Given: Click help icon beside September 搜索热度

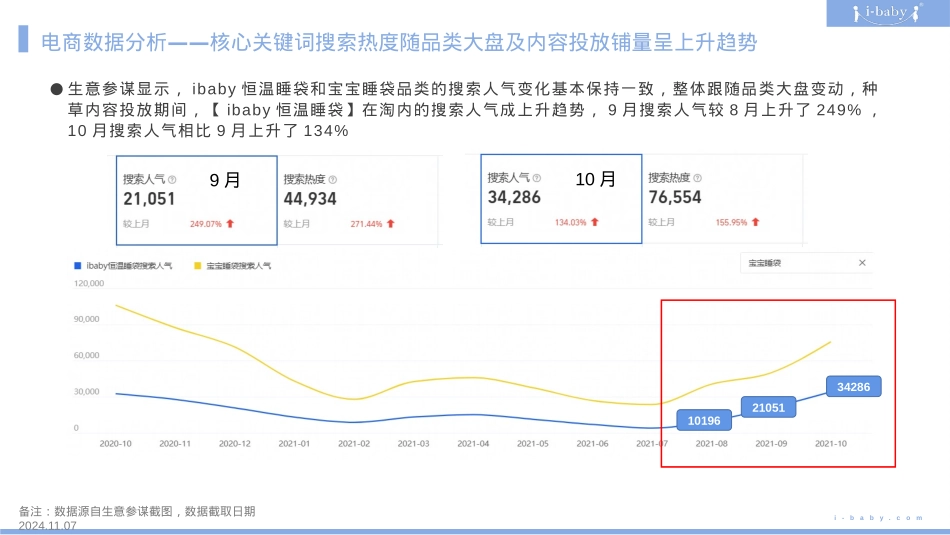Looking at the screenshot, I should point(333,180).
